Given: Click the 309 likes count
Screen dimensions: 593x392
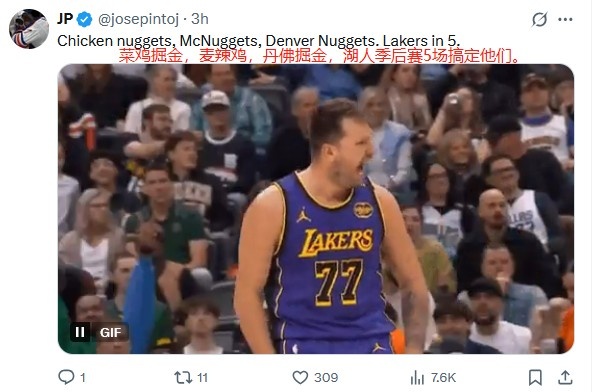Looking at the screenshot, I should [x=326, y=377].
